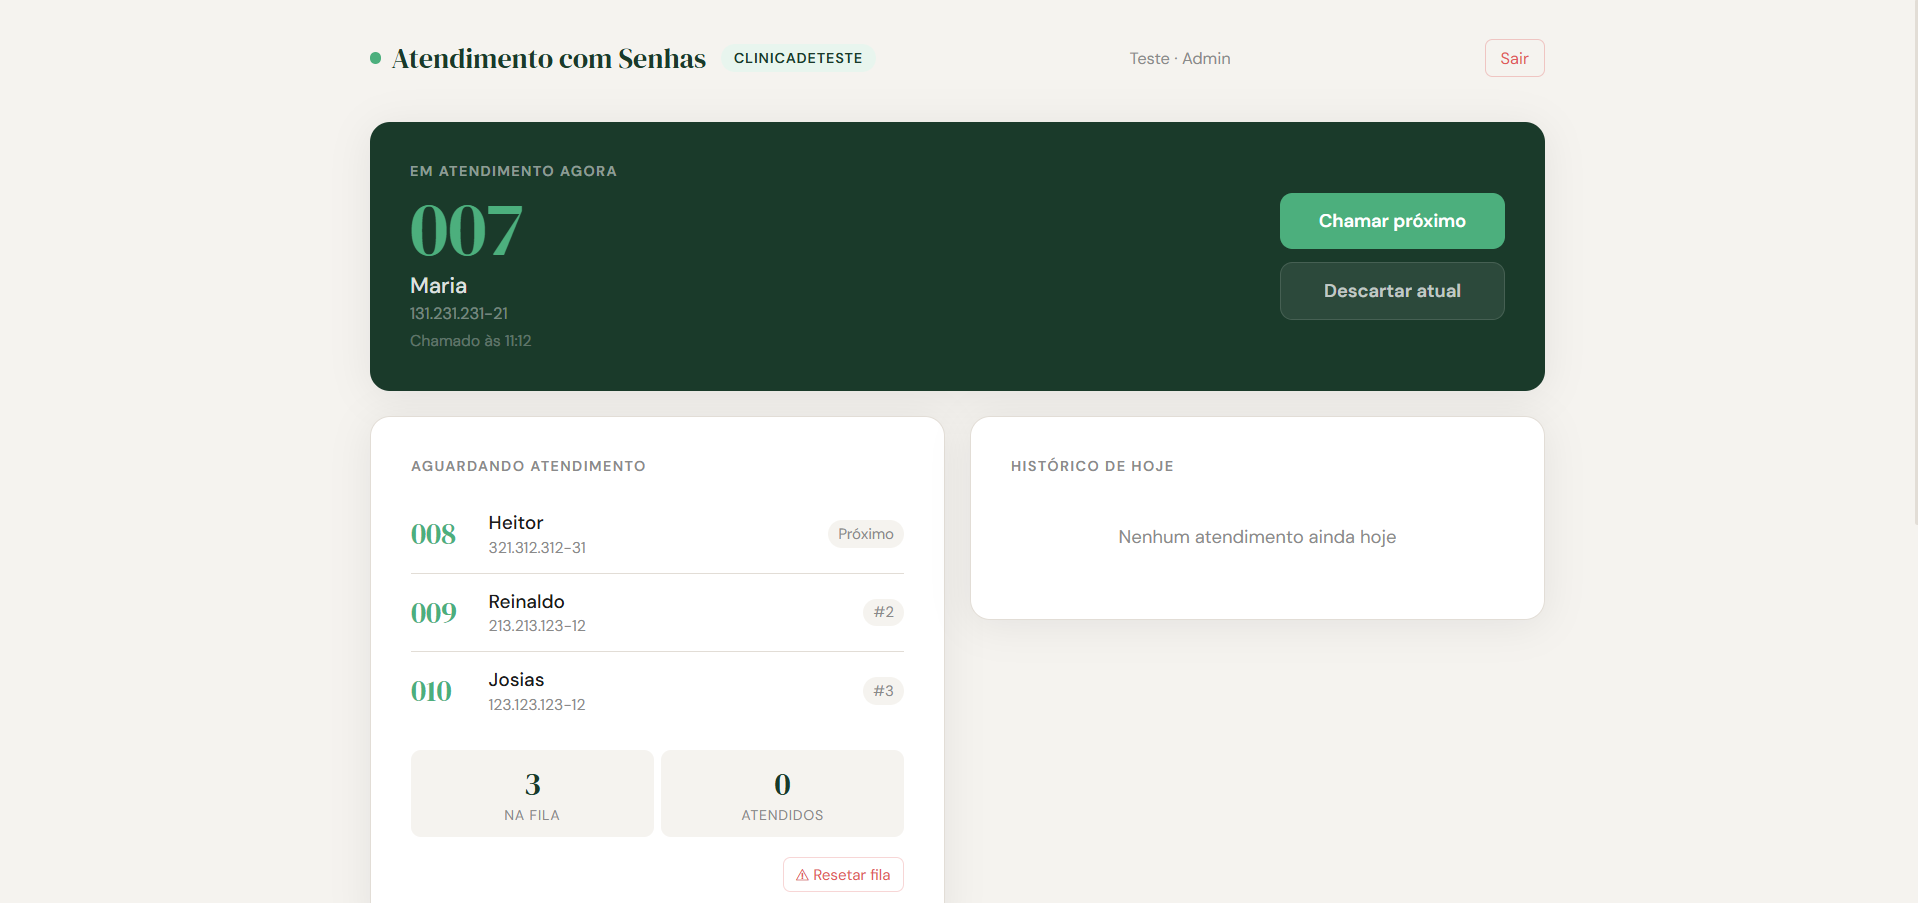Viewport: 1918px width, 903px height.
Task: Select Heitor's queue row
Action: point(656,535)
